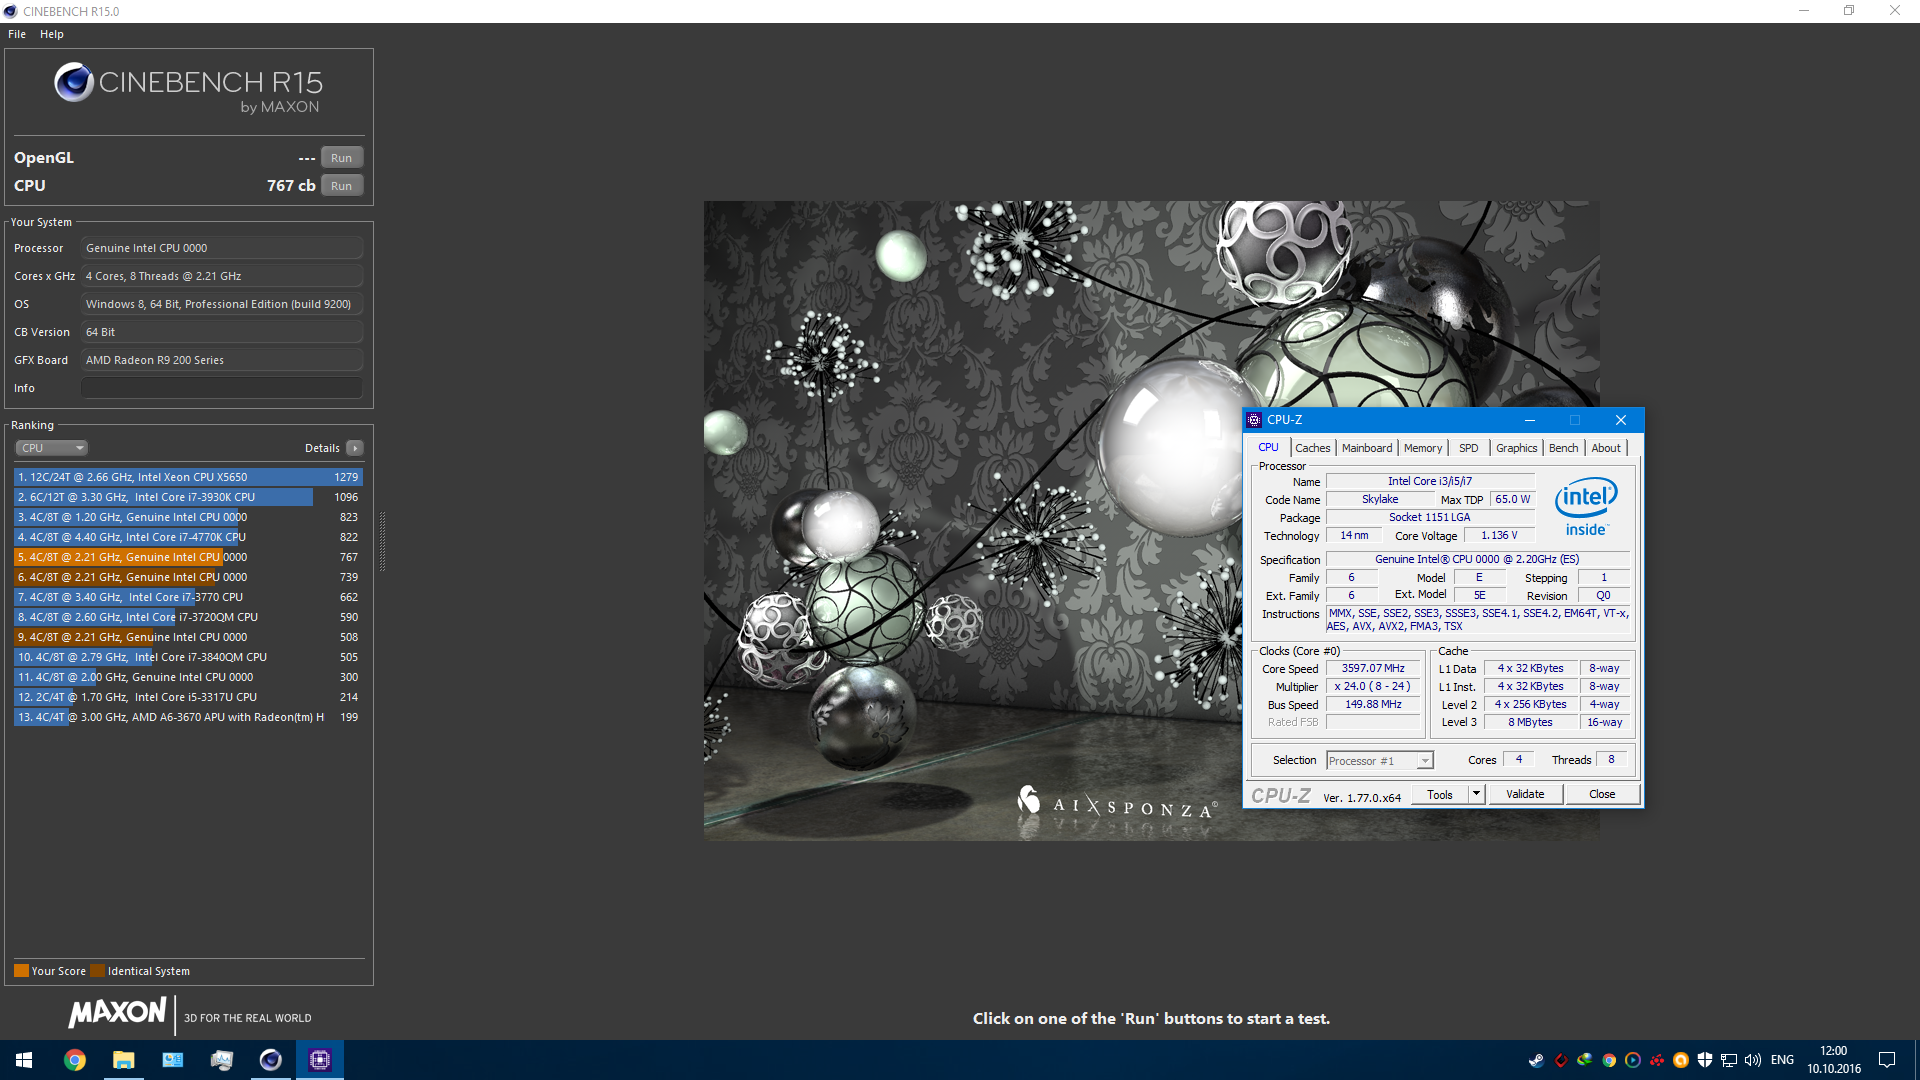The width and height of the screenshot is (1920, 1080).
Task: Open the CPU ranking type dropdown
Action: coord(52,448)
